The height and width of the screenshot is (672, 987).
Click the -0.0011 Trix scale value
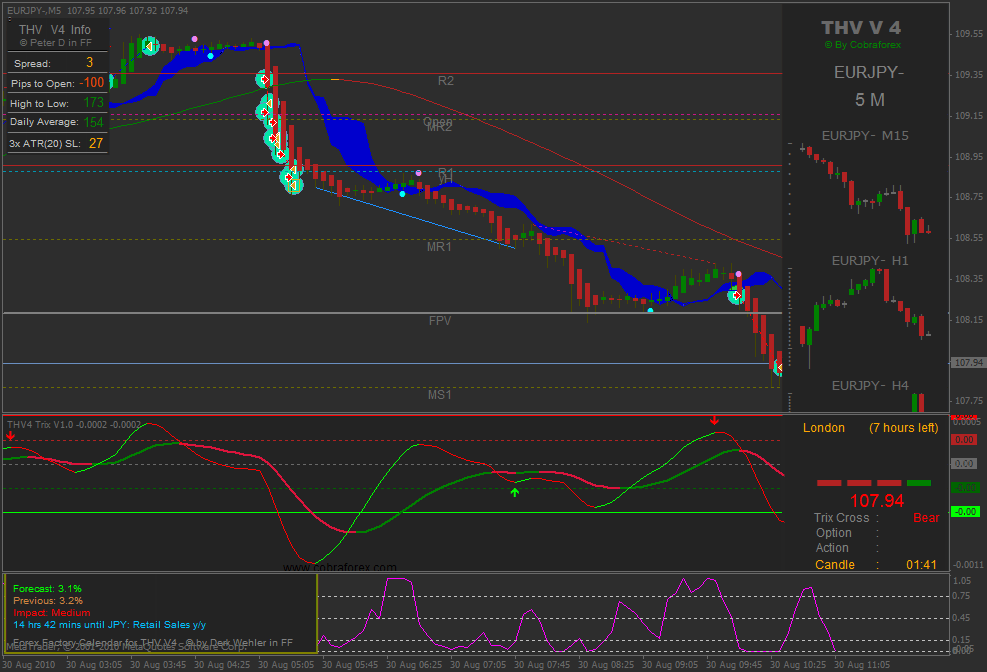(968, 564)
